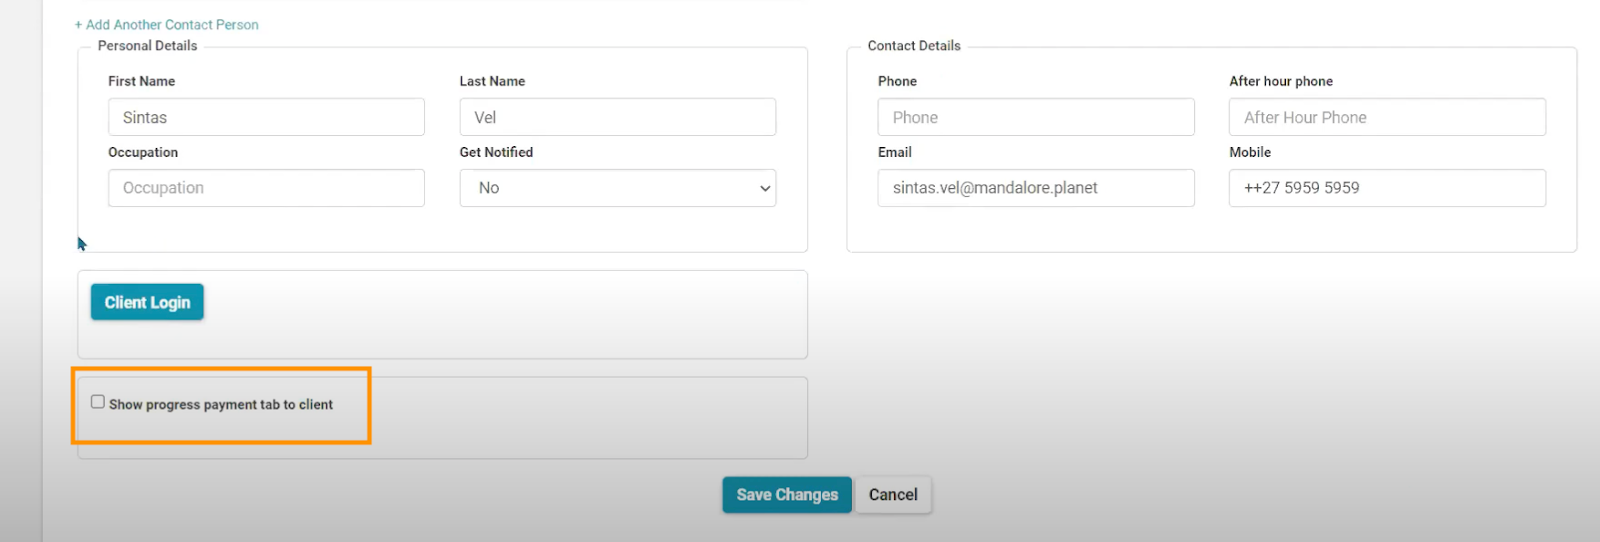This screenshot has width=1600, height=542.
Task: Cancel editing the contact form
Action: [893, 495]
